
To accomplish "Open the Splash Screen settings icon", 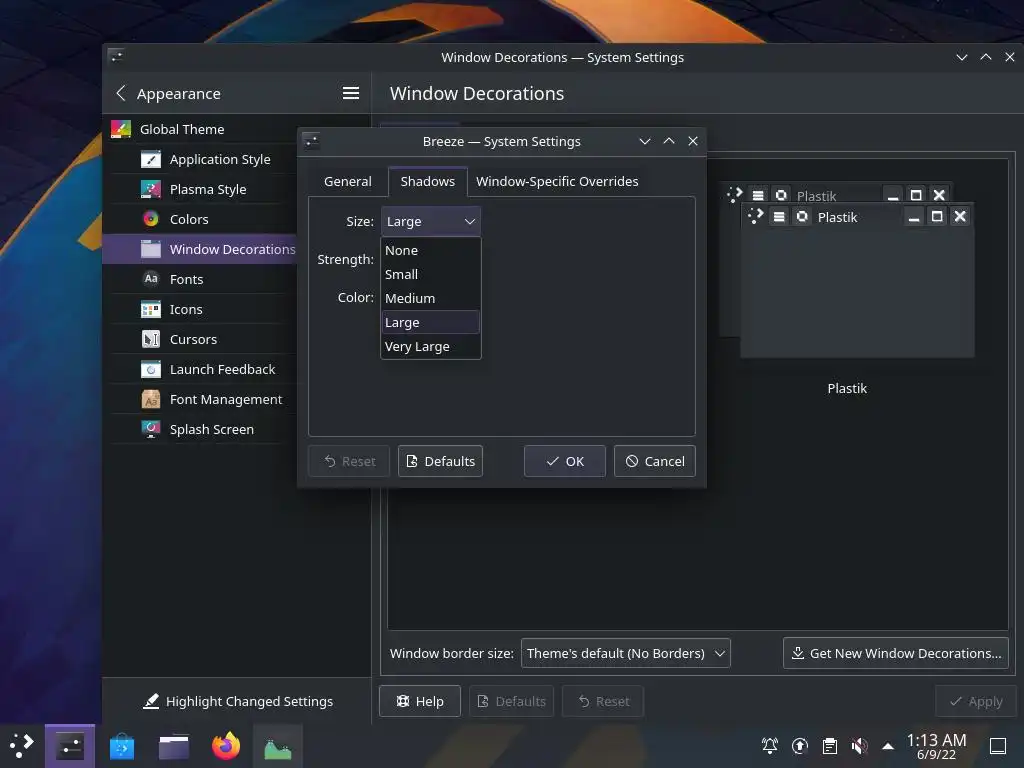I will tap(151, 430).
